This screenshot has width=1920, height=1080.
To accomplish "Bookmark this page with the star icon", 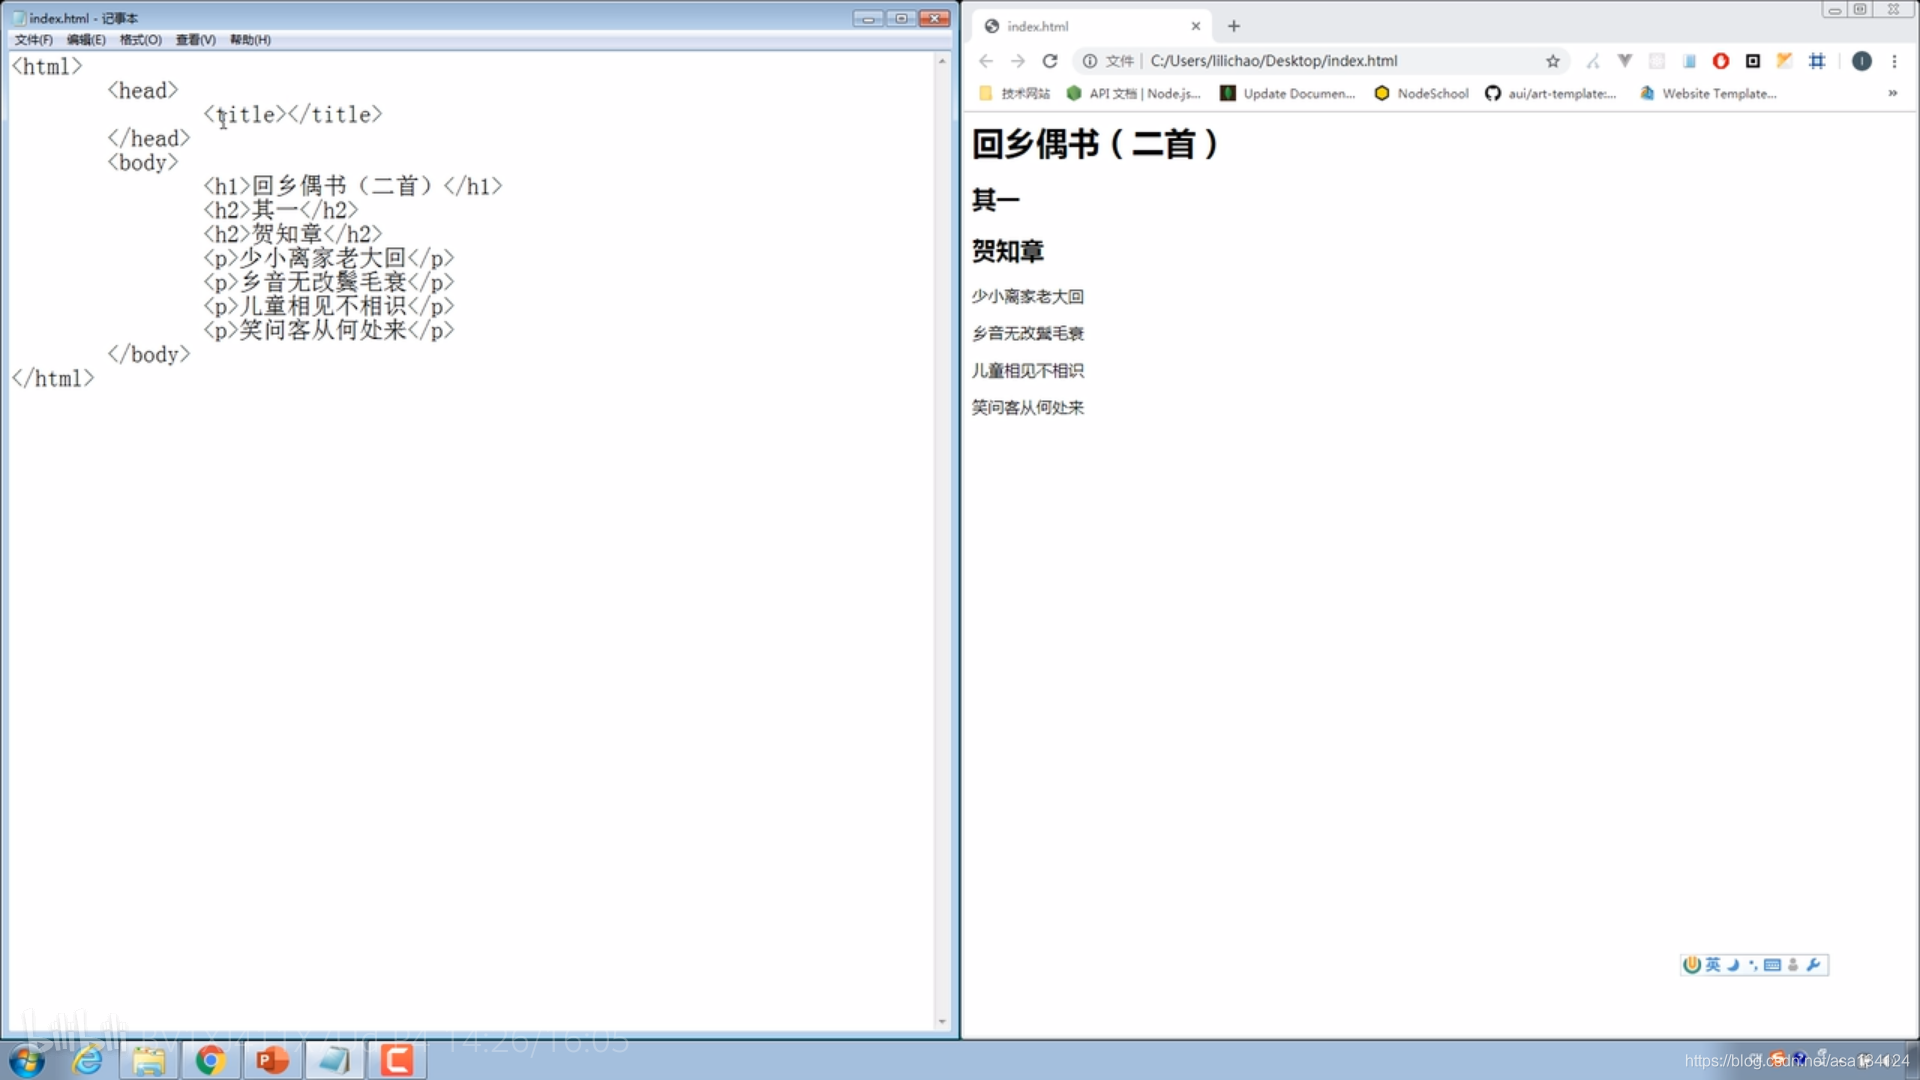I will pos(1553,61).
